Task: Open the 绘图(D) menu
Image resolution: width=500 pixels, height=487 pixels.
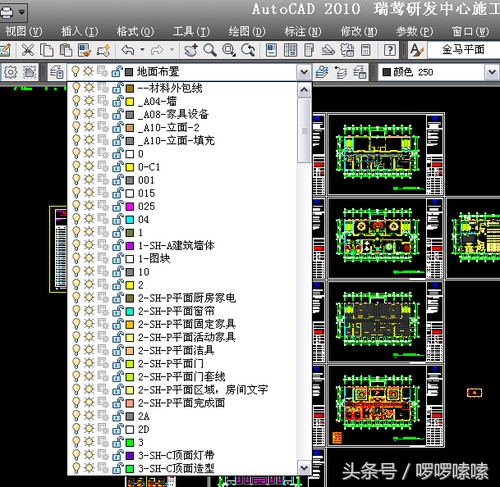Action: tap(247, 31)
